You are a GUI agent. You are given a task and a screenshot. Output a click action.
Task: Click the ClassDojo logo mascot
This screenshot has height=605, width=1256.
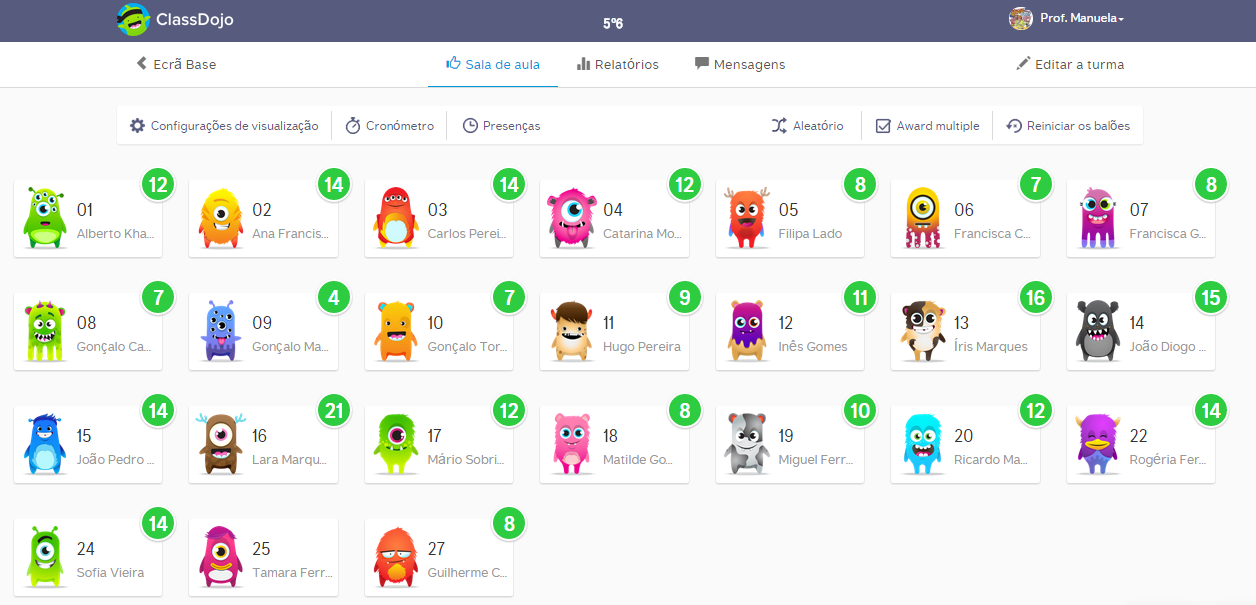[133, 20]
